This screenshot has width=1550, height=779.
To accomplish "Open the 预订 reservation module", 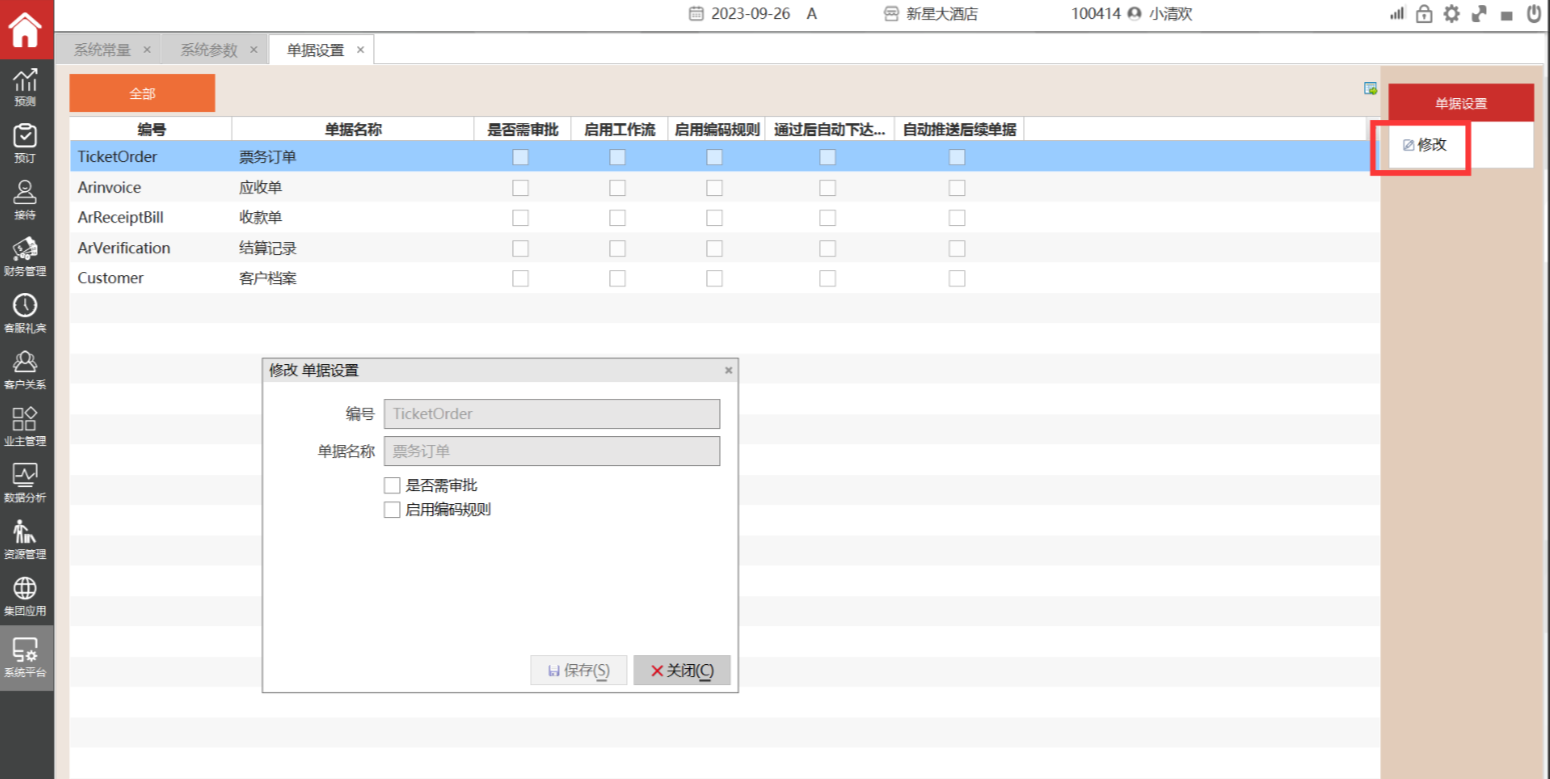I will (x=25, y=142).
